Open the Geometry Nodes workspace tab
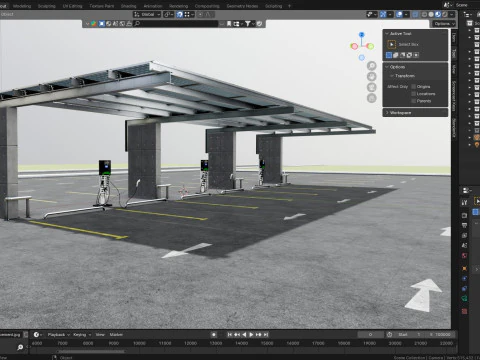Viewport: 480px width, 360px height. 242,6
